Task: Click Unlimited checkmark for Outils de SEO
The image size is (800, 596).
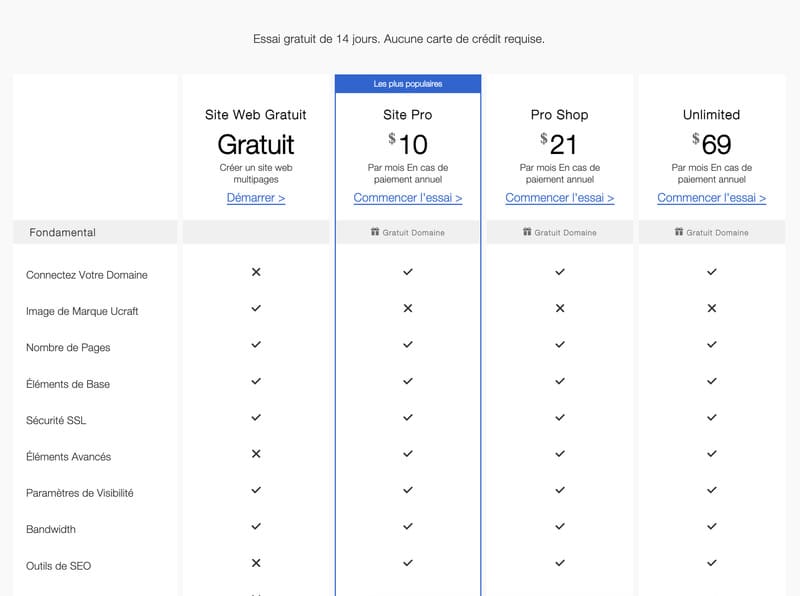Action: tap(711, 565)
